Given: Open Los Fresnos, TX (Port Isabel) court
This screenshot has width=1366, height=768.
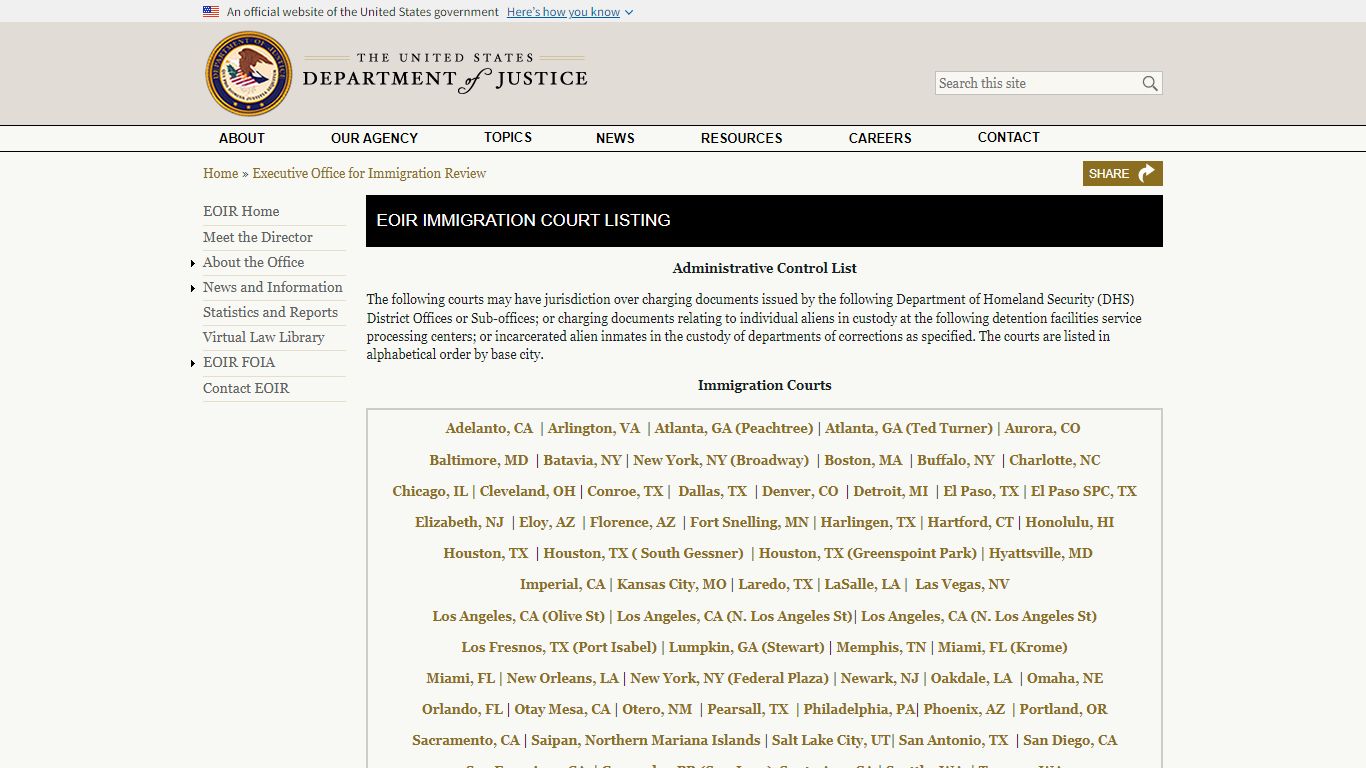Looking at the screenshot, I should pyautogui.click(x=559, y=647).
